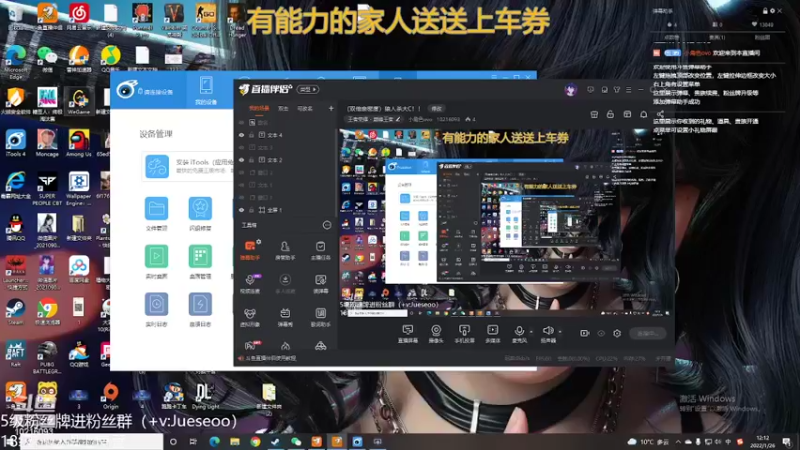Image resolution: width=800 pixels, height=450 pixels.
Task: Toggle visibility of 全屏 1 layer
Action: 241,210
